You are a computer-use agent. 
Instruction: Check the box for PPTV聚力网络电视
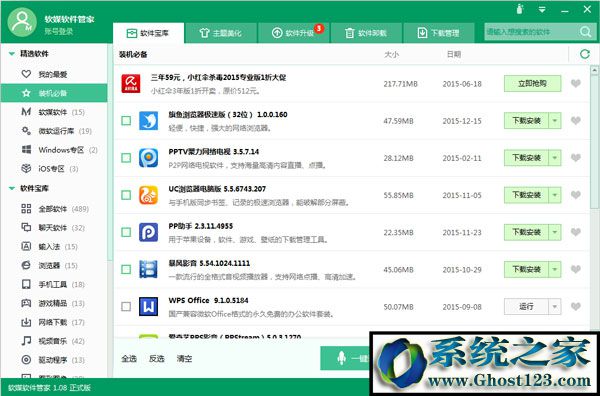(126, 158)
